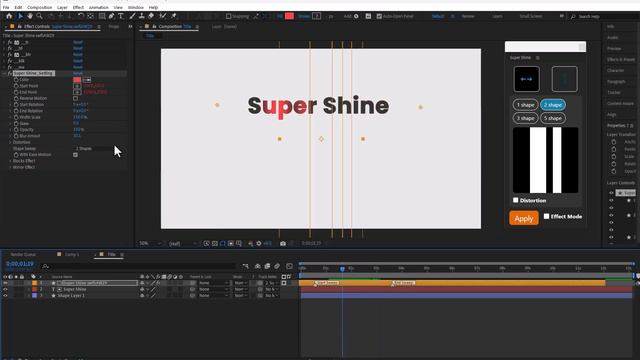This screenshot has height=360, width=640.
Task: Expand the Blocks Effect group
Action: pos(10,161)
